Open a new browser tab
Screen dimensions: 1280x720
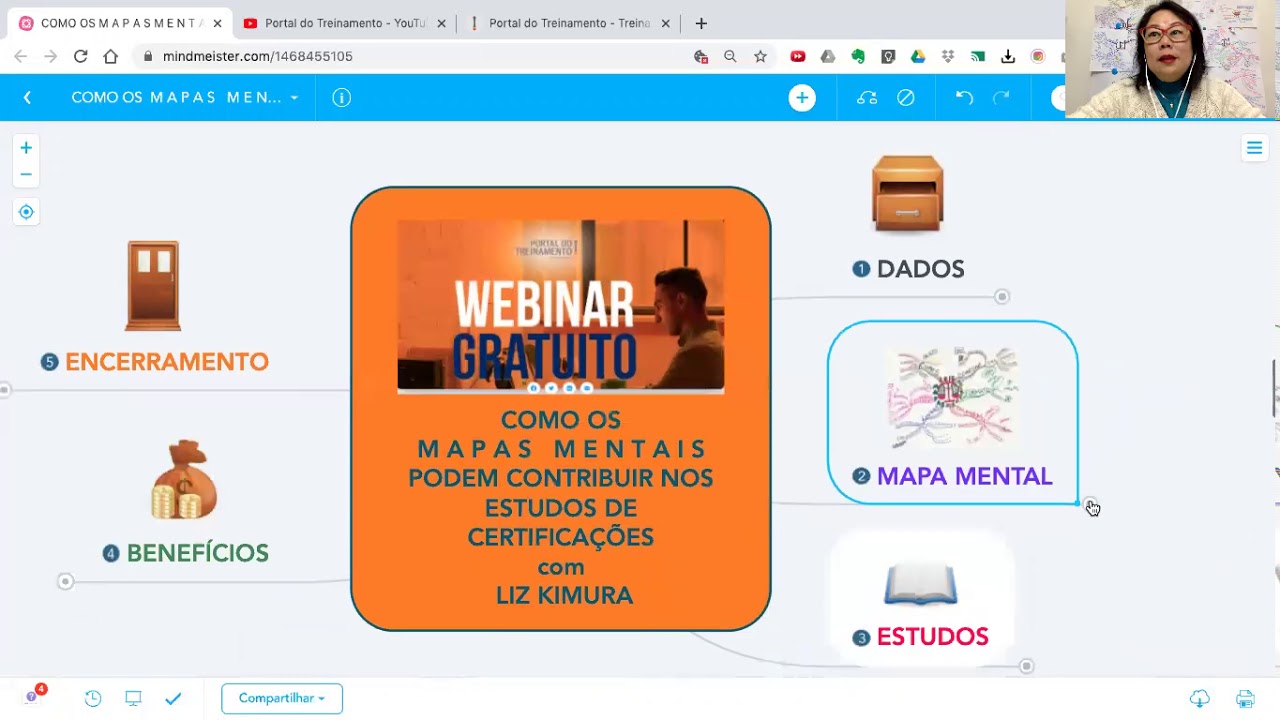click(x=701, y=23)
